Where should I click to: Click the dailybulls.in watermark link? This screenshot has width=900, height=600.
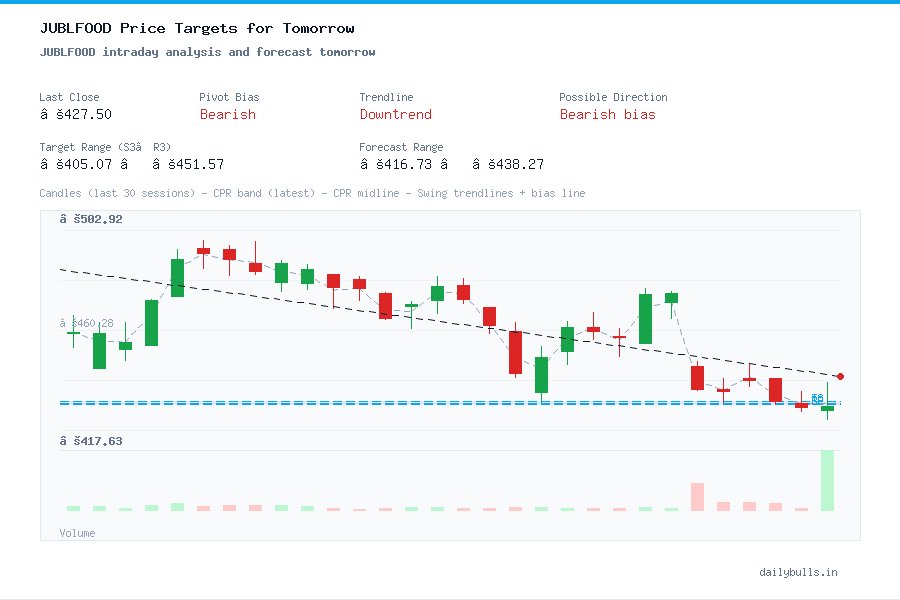(x=798, y=572)
